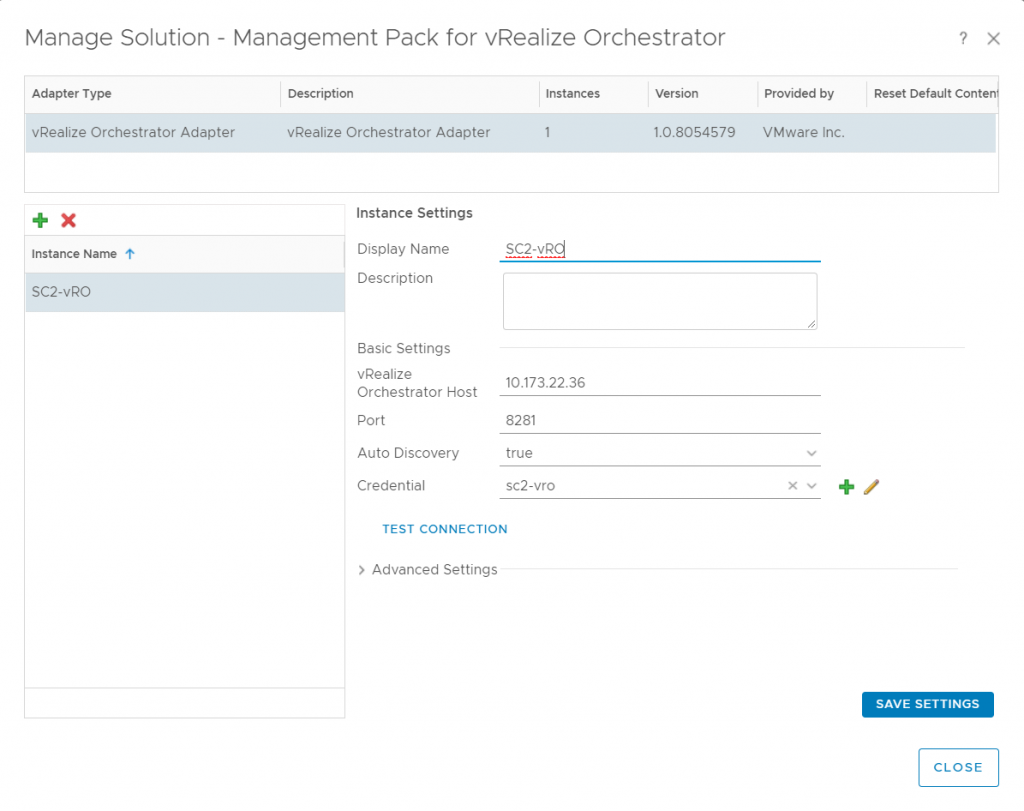Clear the sc2-vro credential selection
1024x811 pixels.
point(792,486)
